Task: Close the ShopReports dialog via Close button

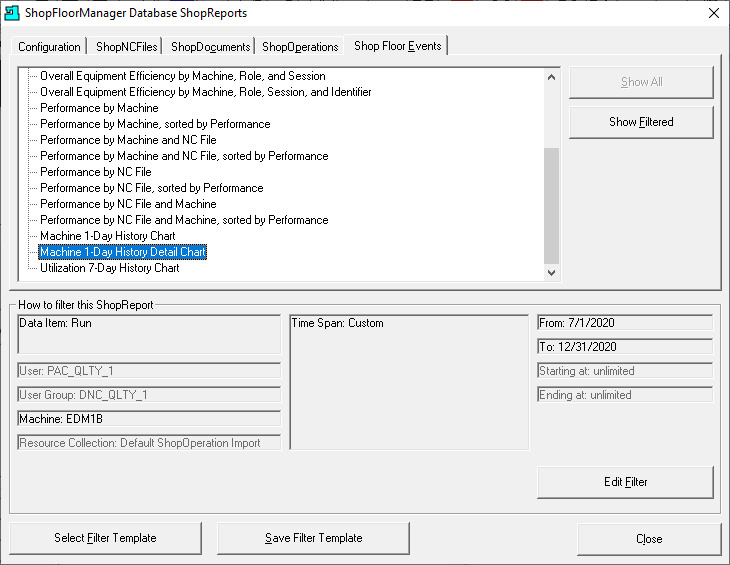Action: coord(649,539)
